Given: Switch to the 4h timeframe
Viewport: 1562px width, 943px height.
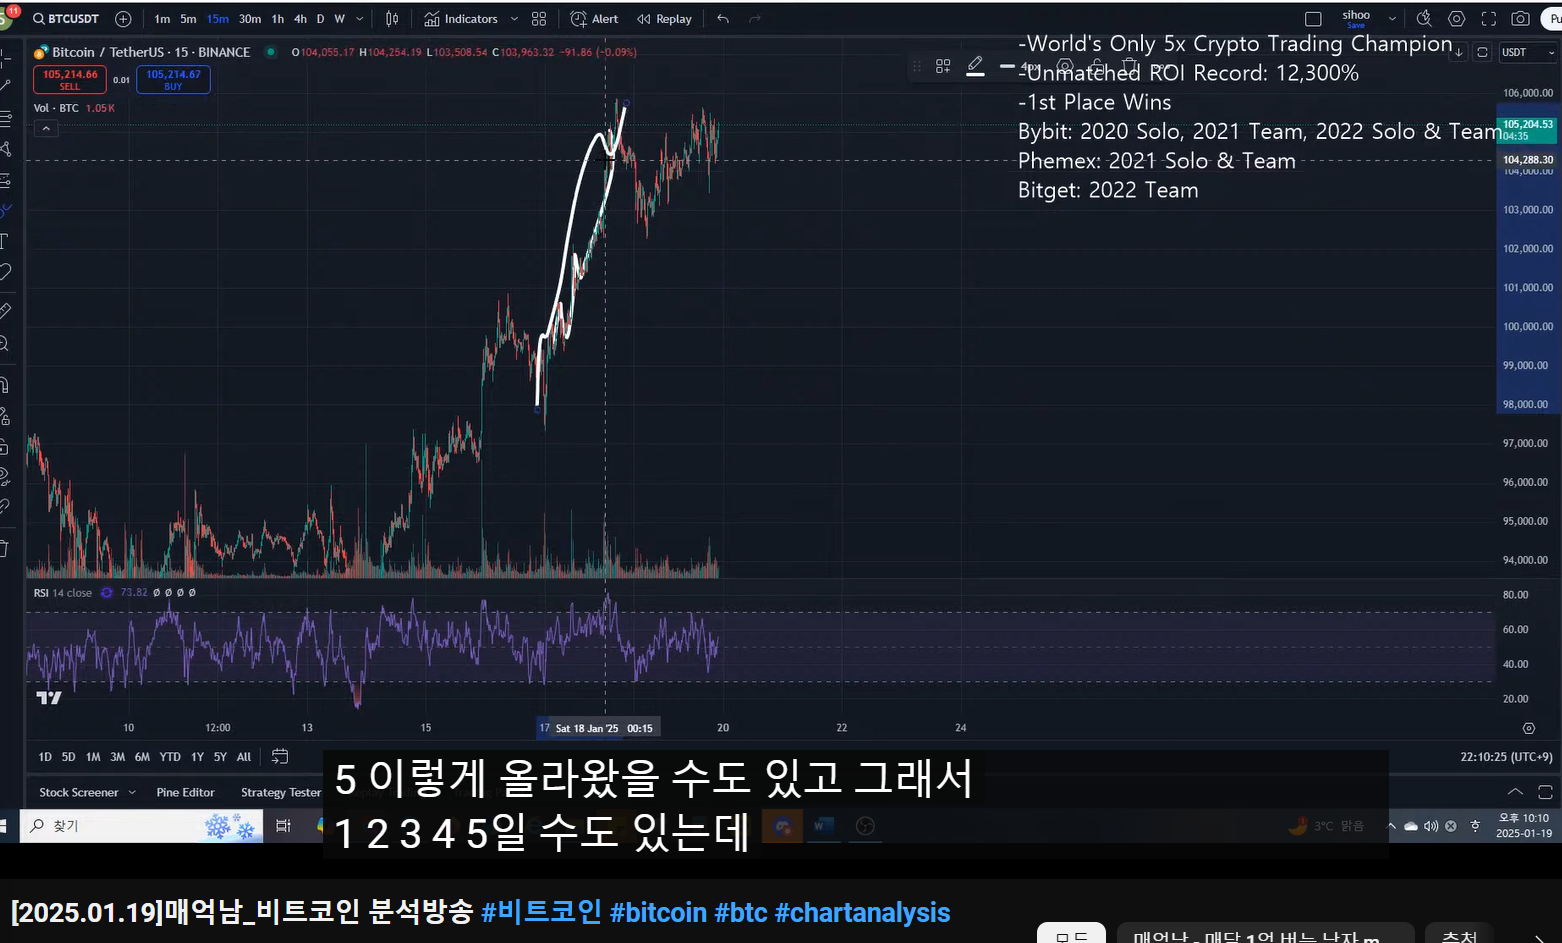Looking at the screenshot, I should [300, 19].
